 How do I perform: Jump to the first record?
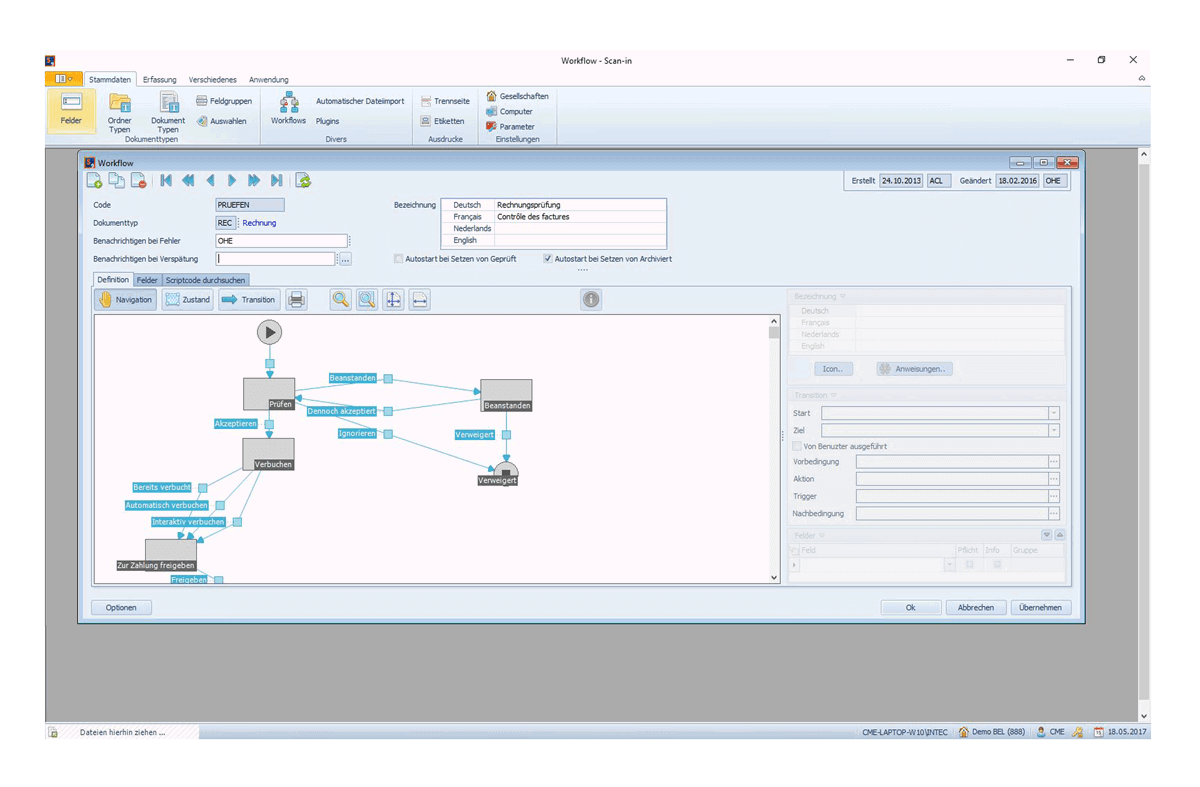(166, 181)
